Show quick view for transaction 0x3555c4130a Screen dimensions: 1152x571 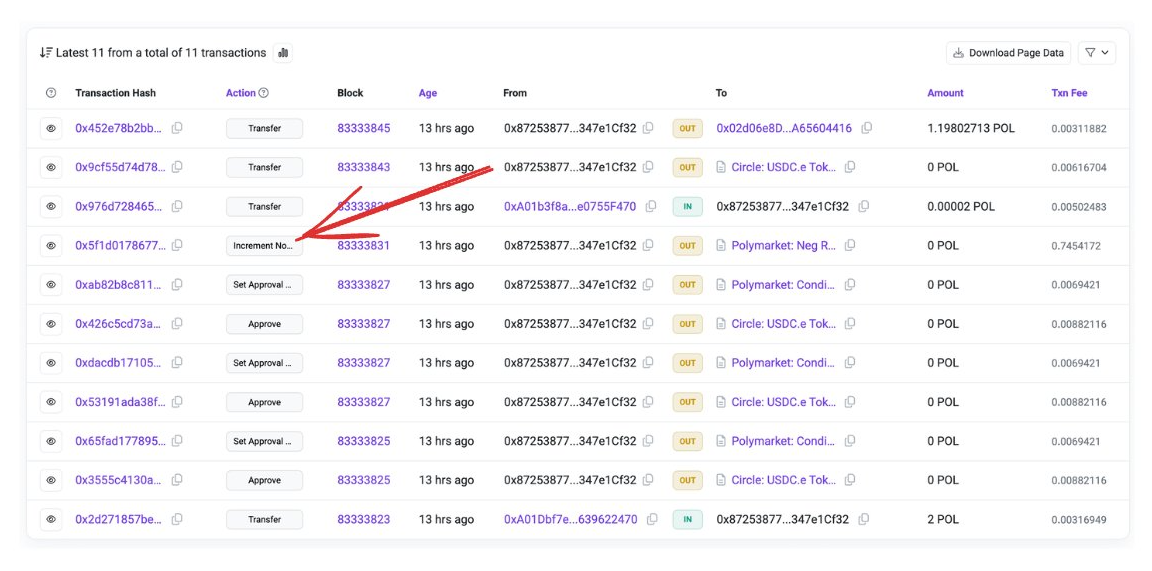click(51, 481)
